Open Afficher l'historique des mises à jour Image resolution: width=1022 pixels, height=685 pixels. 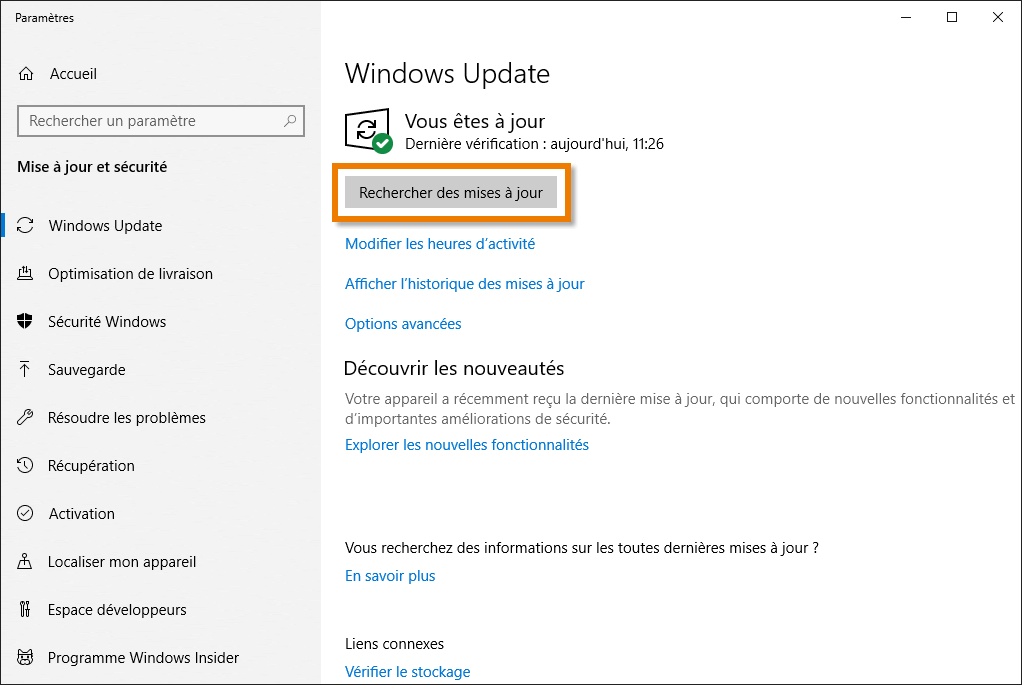464,284
